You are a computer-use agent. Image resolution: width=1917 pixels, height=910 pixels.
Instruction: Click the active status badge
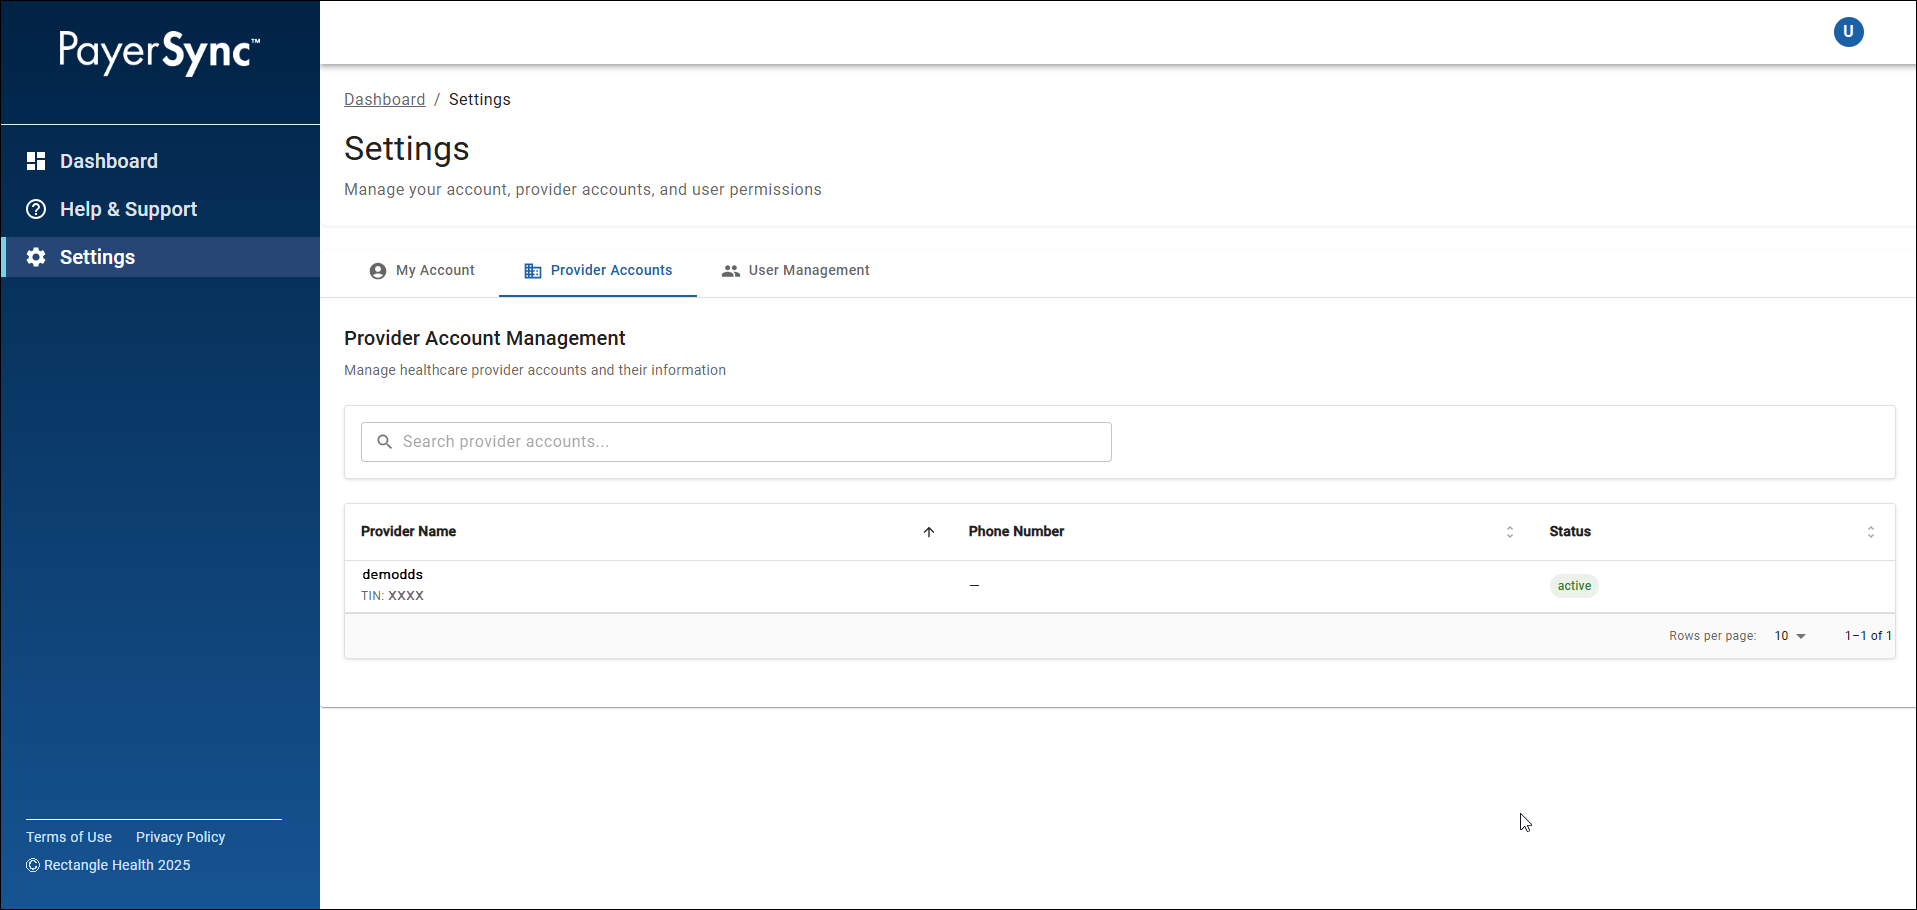point(1574,586)
